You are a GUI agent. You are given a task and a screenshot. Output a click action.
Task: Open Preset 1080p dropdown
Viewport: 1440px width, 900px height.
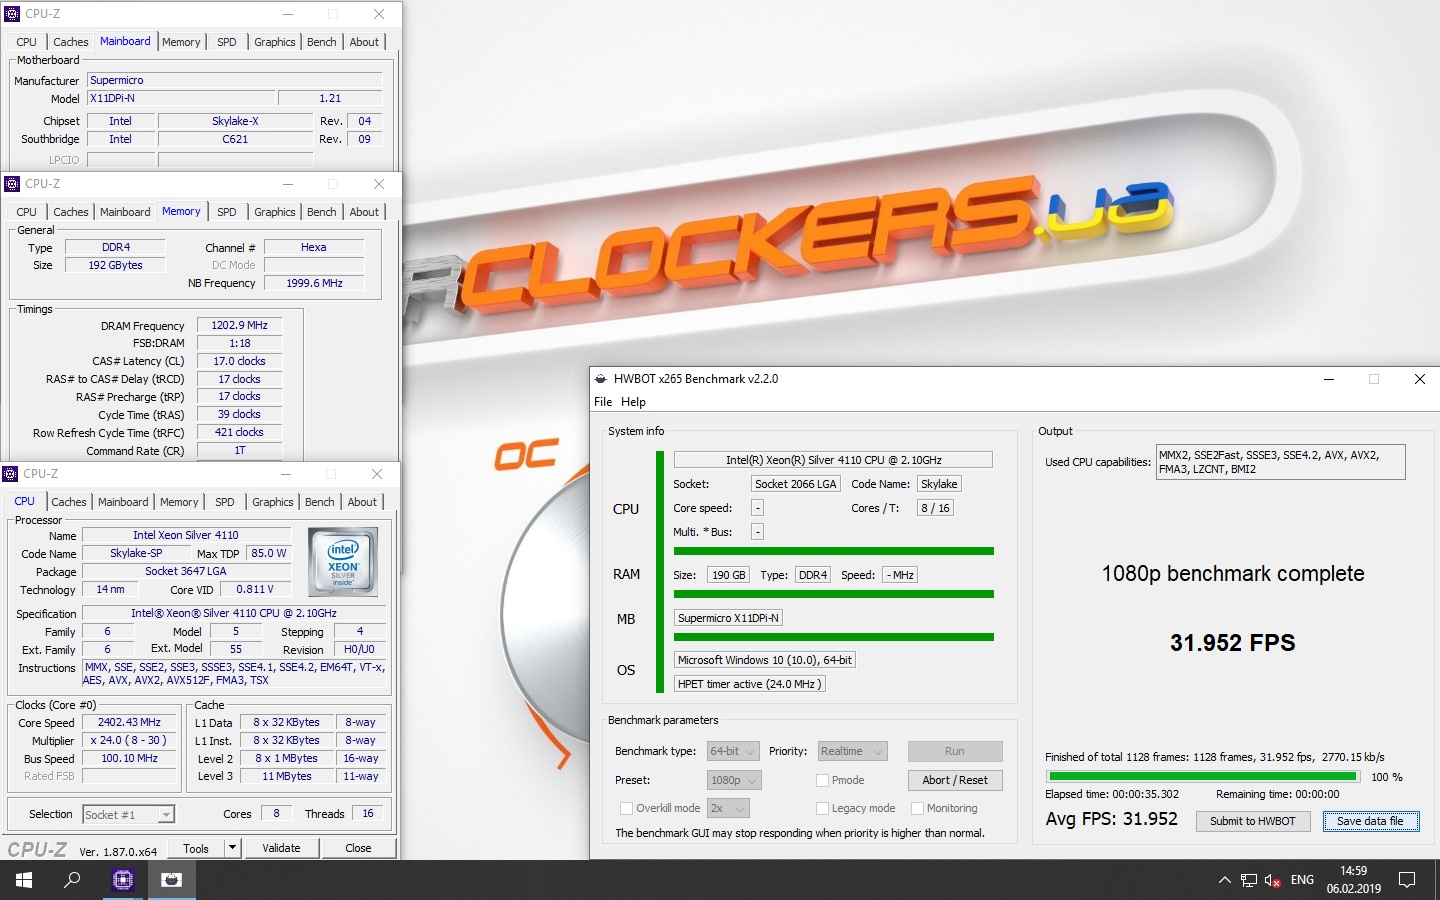pyautogui.click(x=734, y=780)
